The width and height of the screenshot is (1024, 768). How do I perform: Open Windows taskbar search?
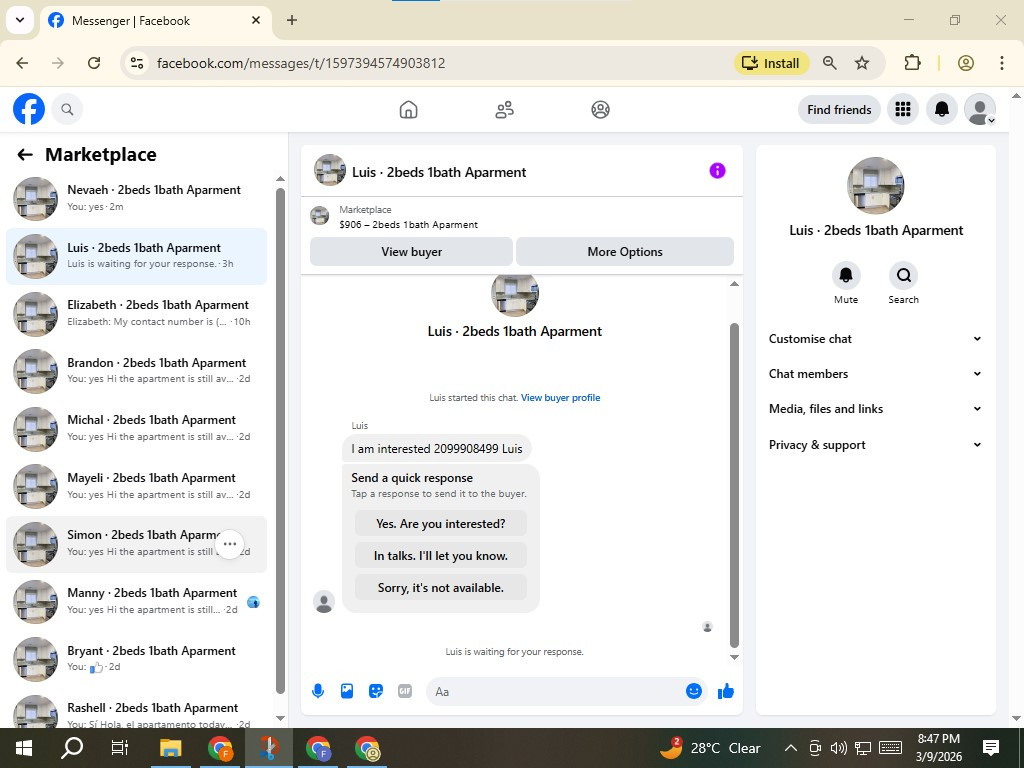coord(72,748)
